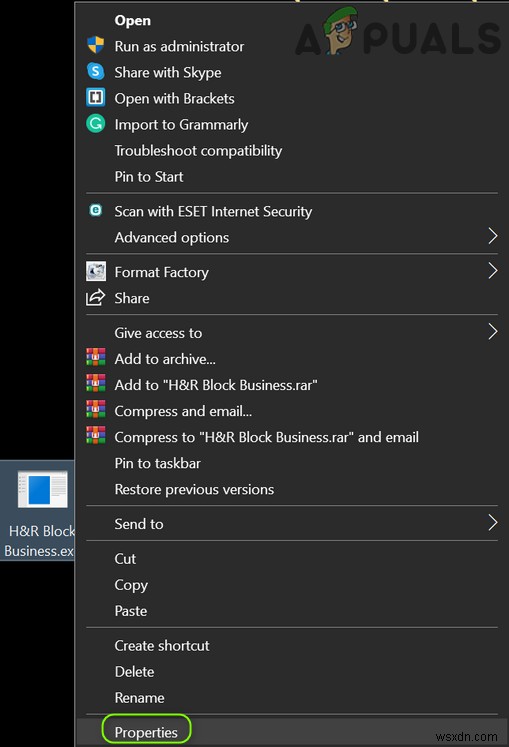Click the WinRAR icon beside Add to archive
509x747 pixels.
pos(95,357)
